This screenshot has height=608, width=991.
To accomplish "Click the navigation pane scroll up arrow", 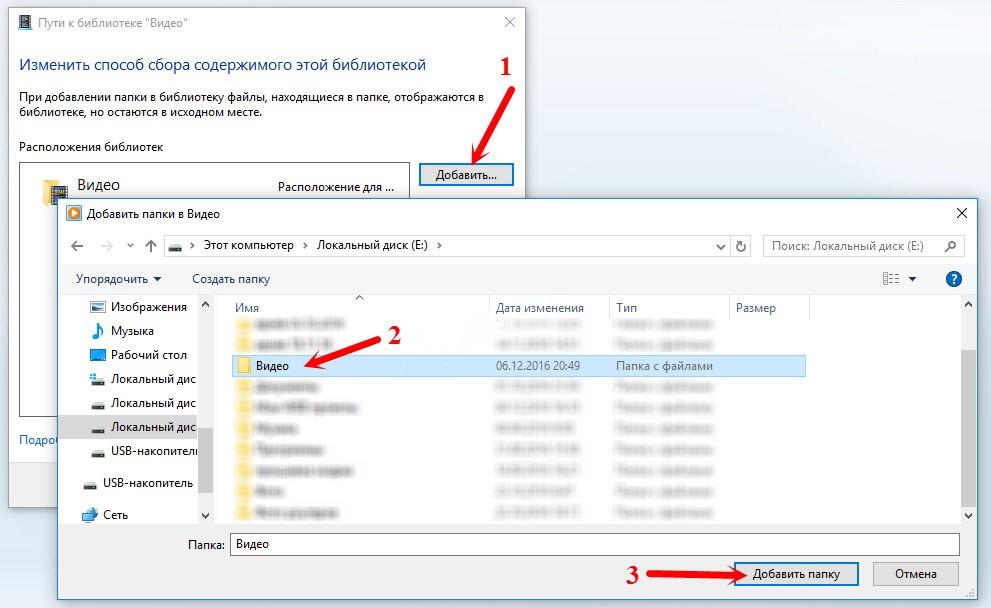I will click(205, 305).
